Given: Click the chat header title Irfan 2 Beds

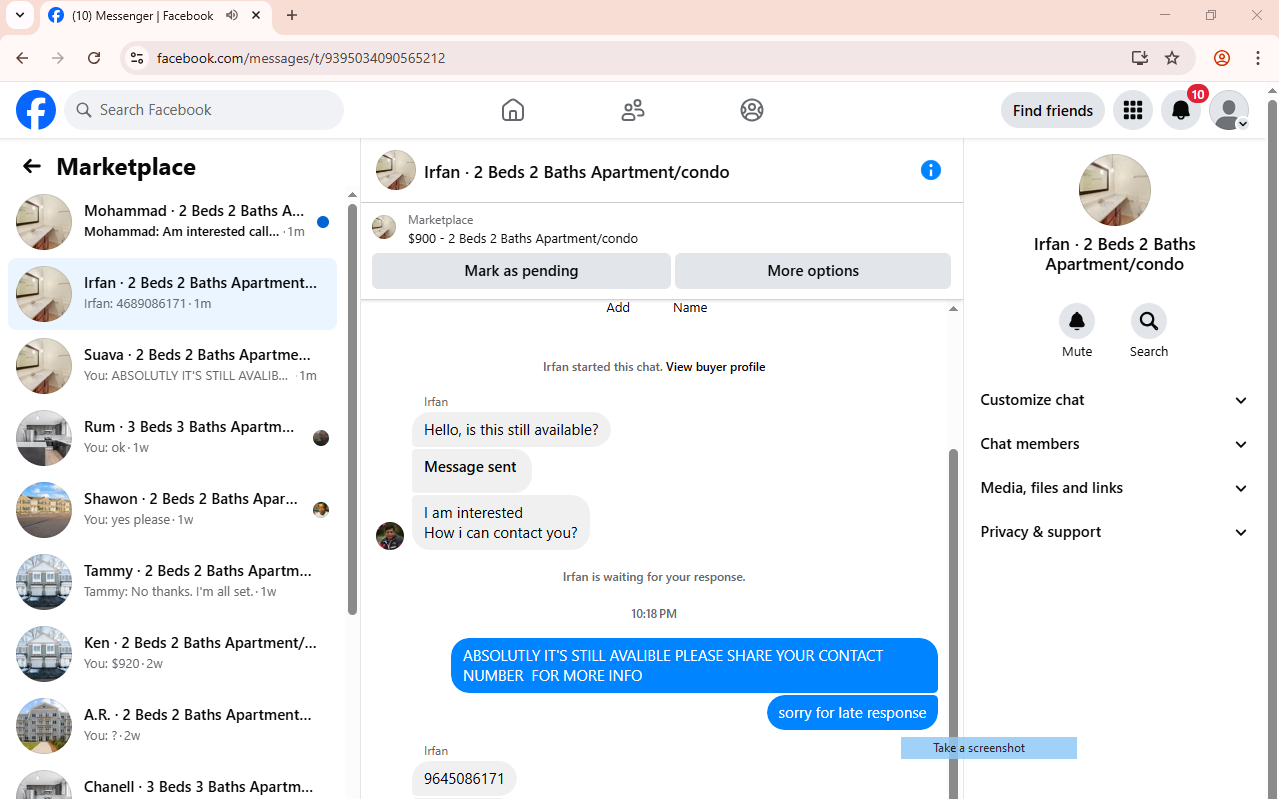Looking at the screenshot, I should click(x=577, y=172).
